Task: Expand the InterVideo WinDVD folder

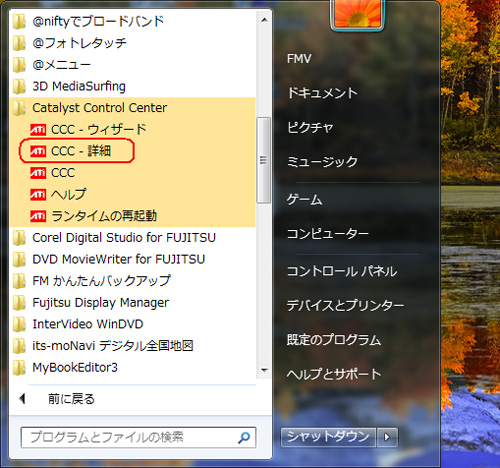Action: 133,324
